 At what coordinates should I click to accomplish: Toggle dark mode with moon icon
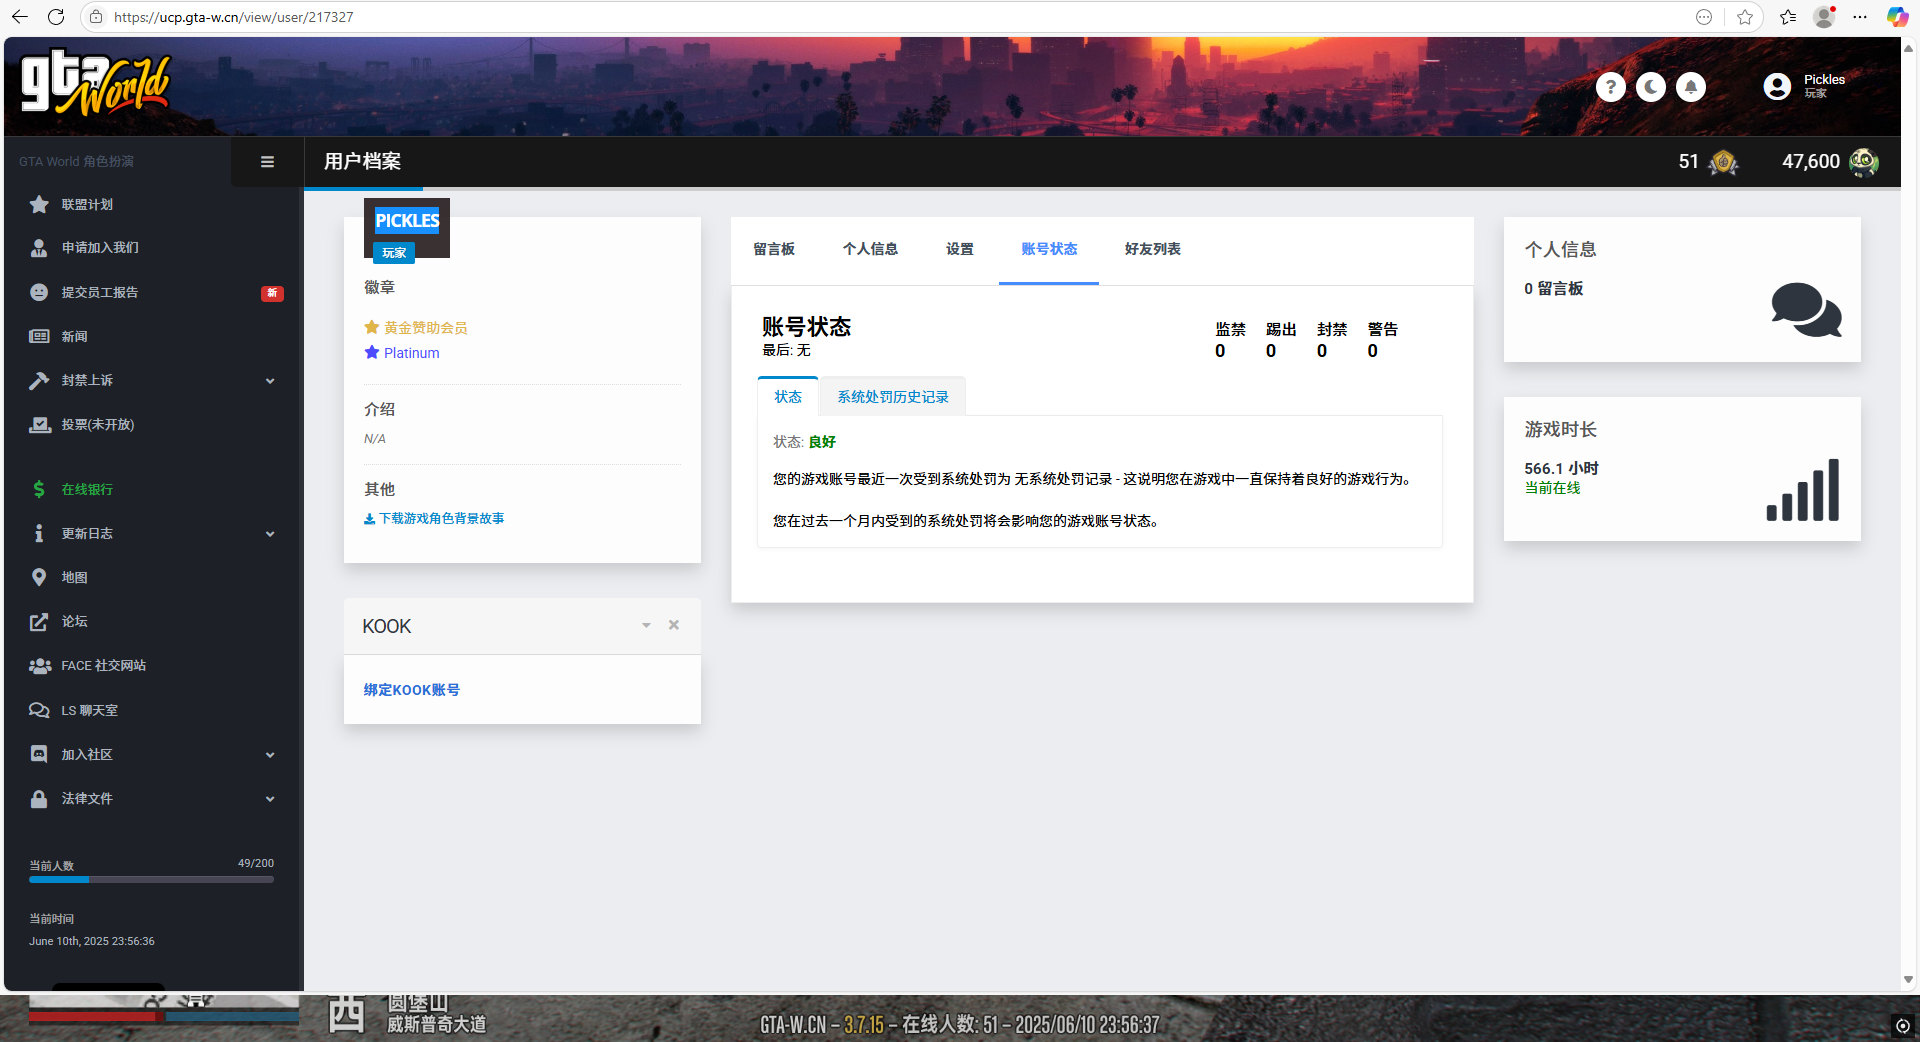pos(1650,87)
